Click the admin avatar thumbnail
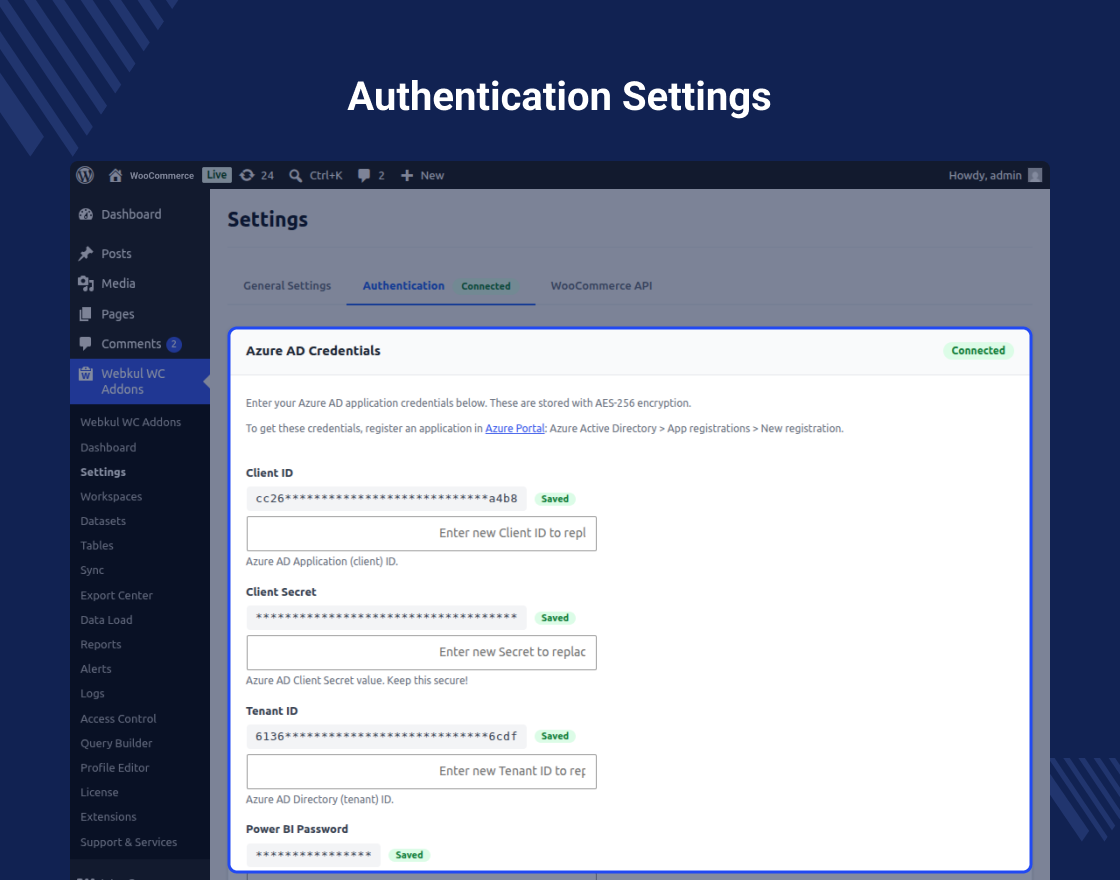 [x=1034, y=176]
